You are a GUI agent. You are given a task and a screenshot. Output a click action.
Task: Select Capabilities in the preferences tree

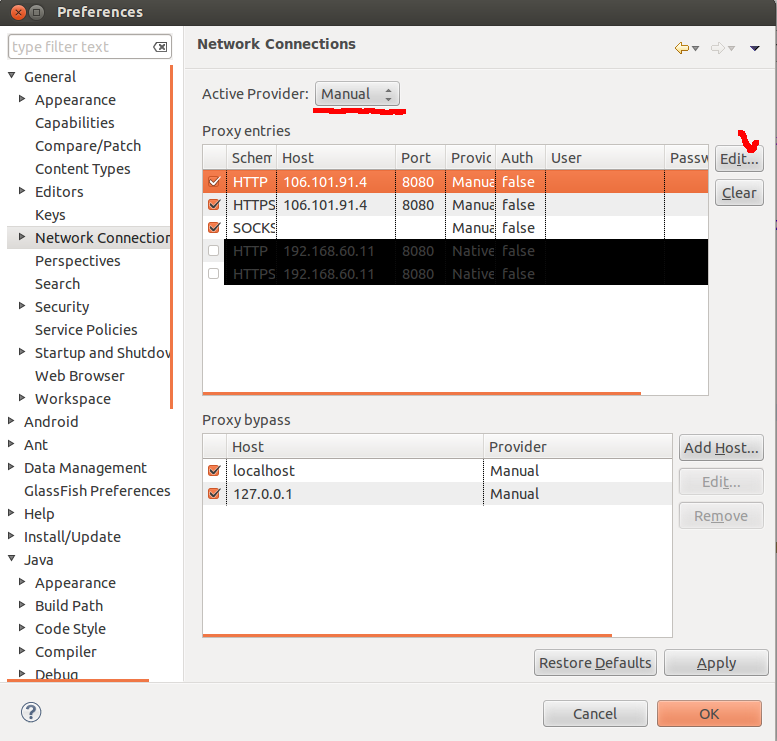(x=75, y=123)
